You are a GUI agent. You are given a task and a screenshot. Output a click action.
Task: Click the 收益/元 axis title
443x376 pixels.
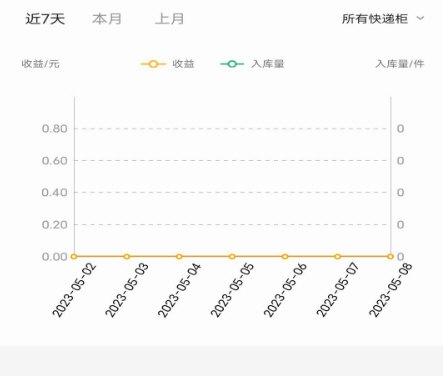tap(40, 64)
